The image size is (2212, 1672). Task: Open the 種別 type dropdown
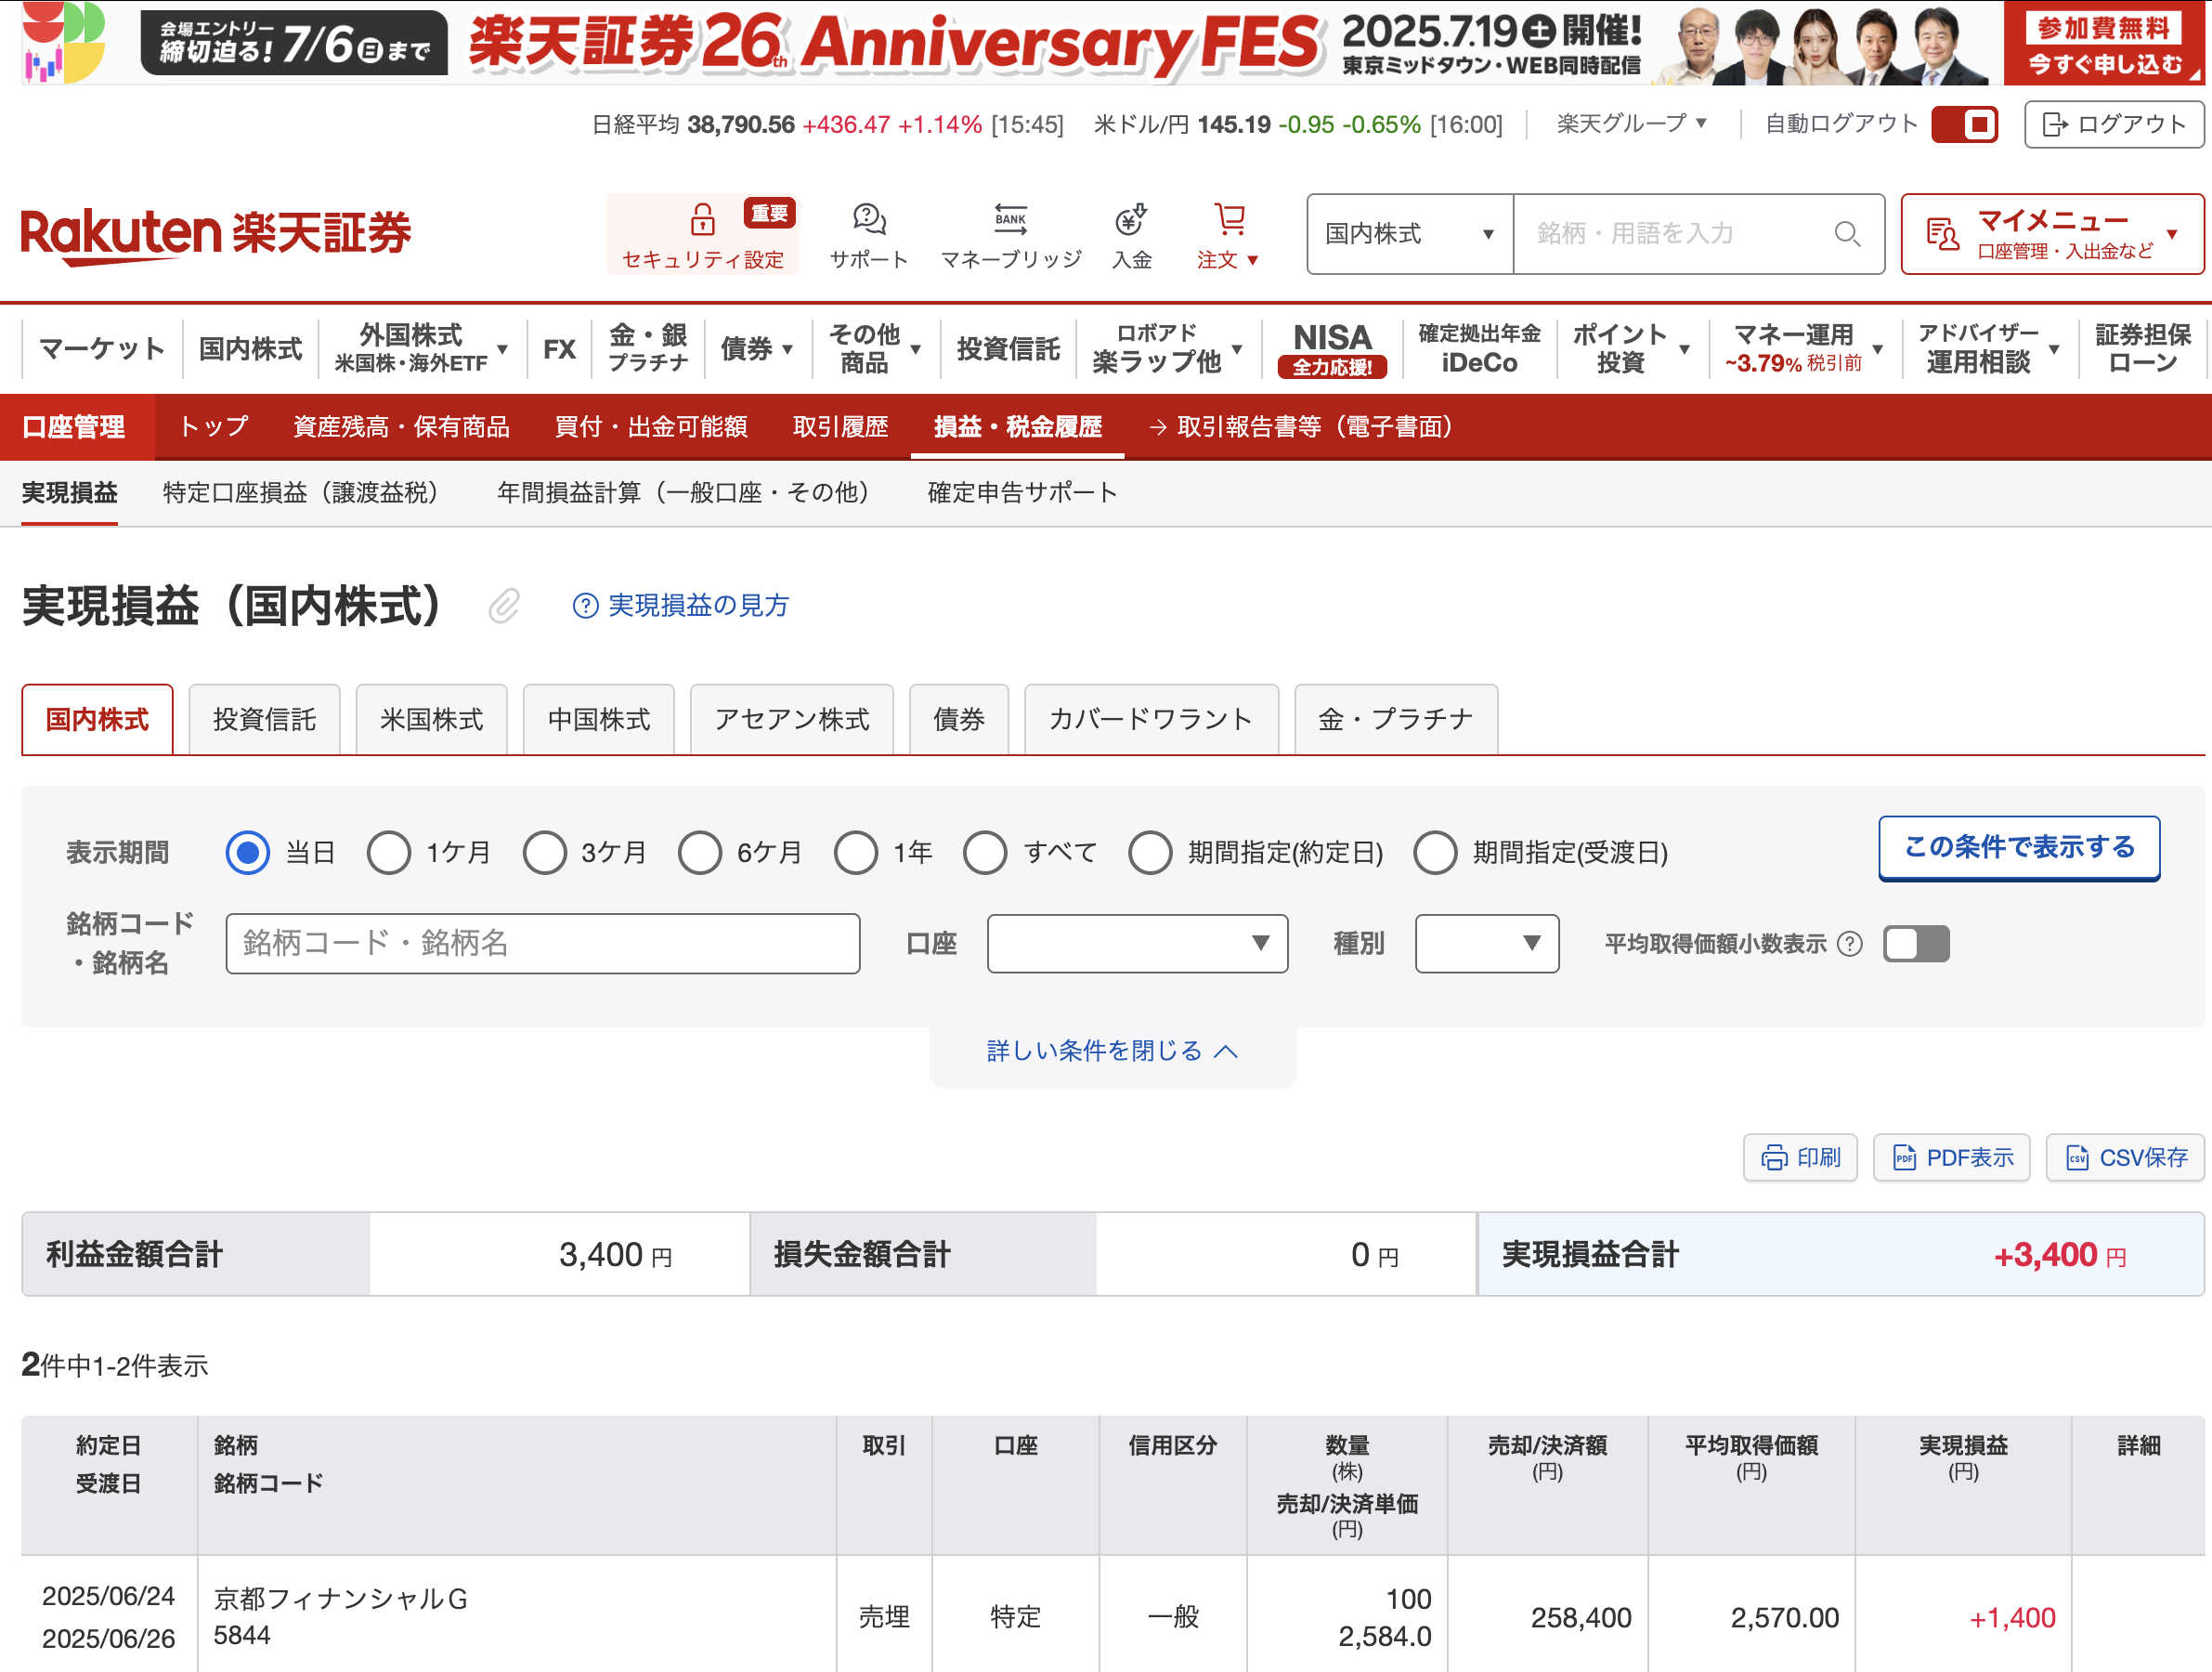(1487, 944)
